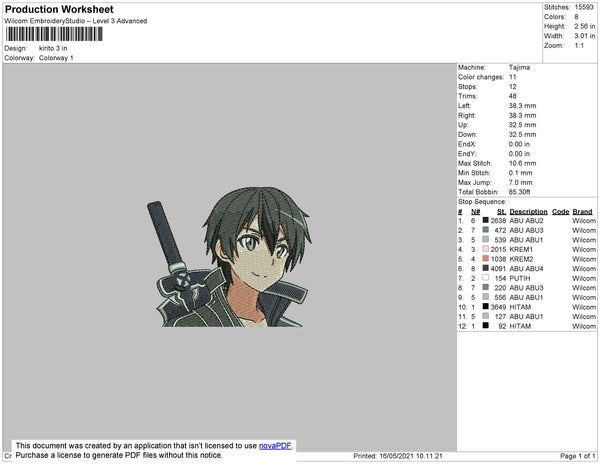Click the 'PUTIH' description

(x=520, y=278)
